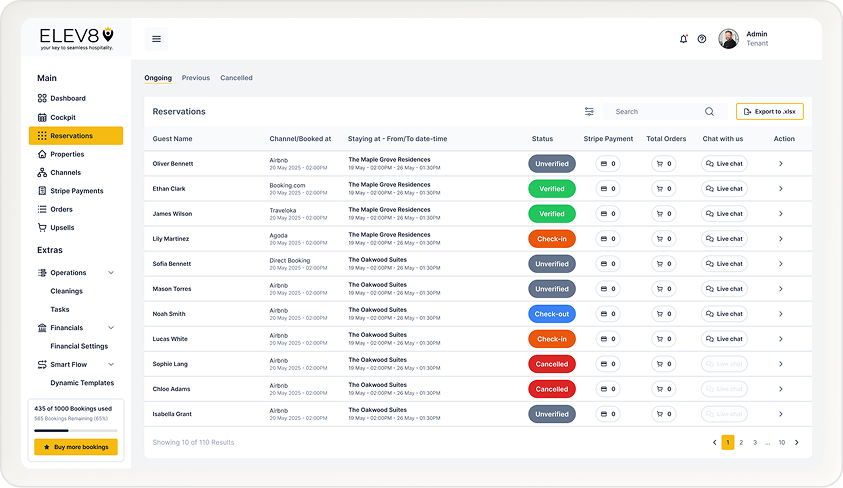Click the cart orders icon for Ethan Clark

tap(664, 189)
